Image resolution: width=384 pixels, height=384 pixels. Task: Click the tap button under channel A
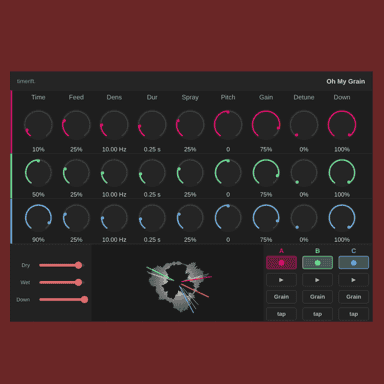coord(281,314)
